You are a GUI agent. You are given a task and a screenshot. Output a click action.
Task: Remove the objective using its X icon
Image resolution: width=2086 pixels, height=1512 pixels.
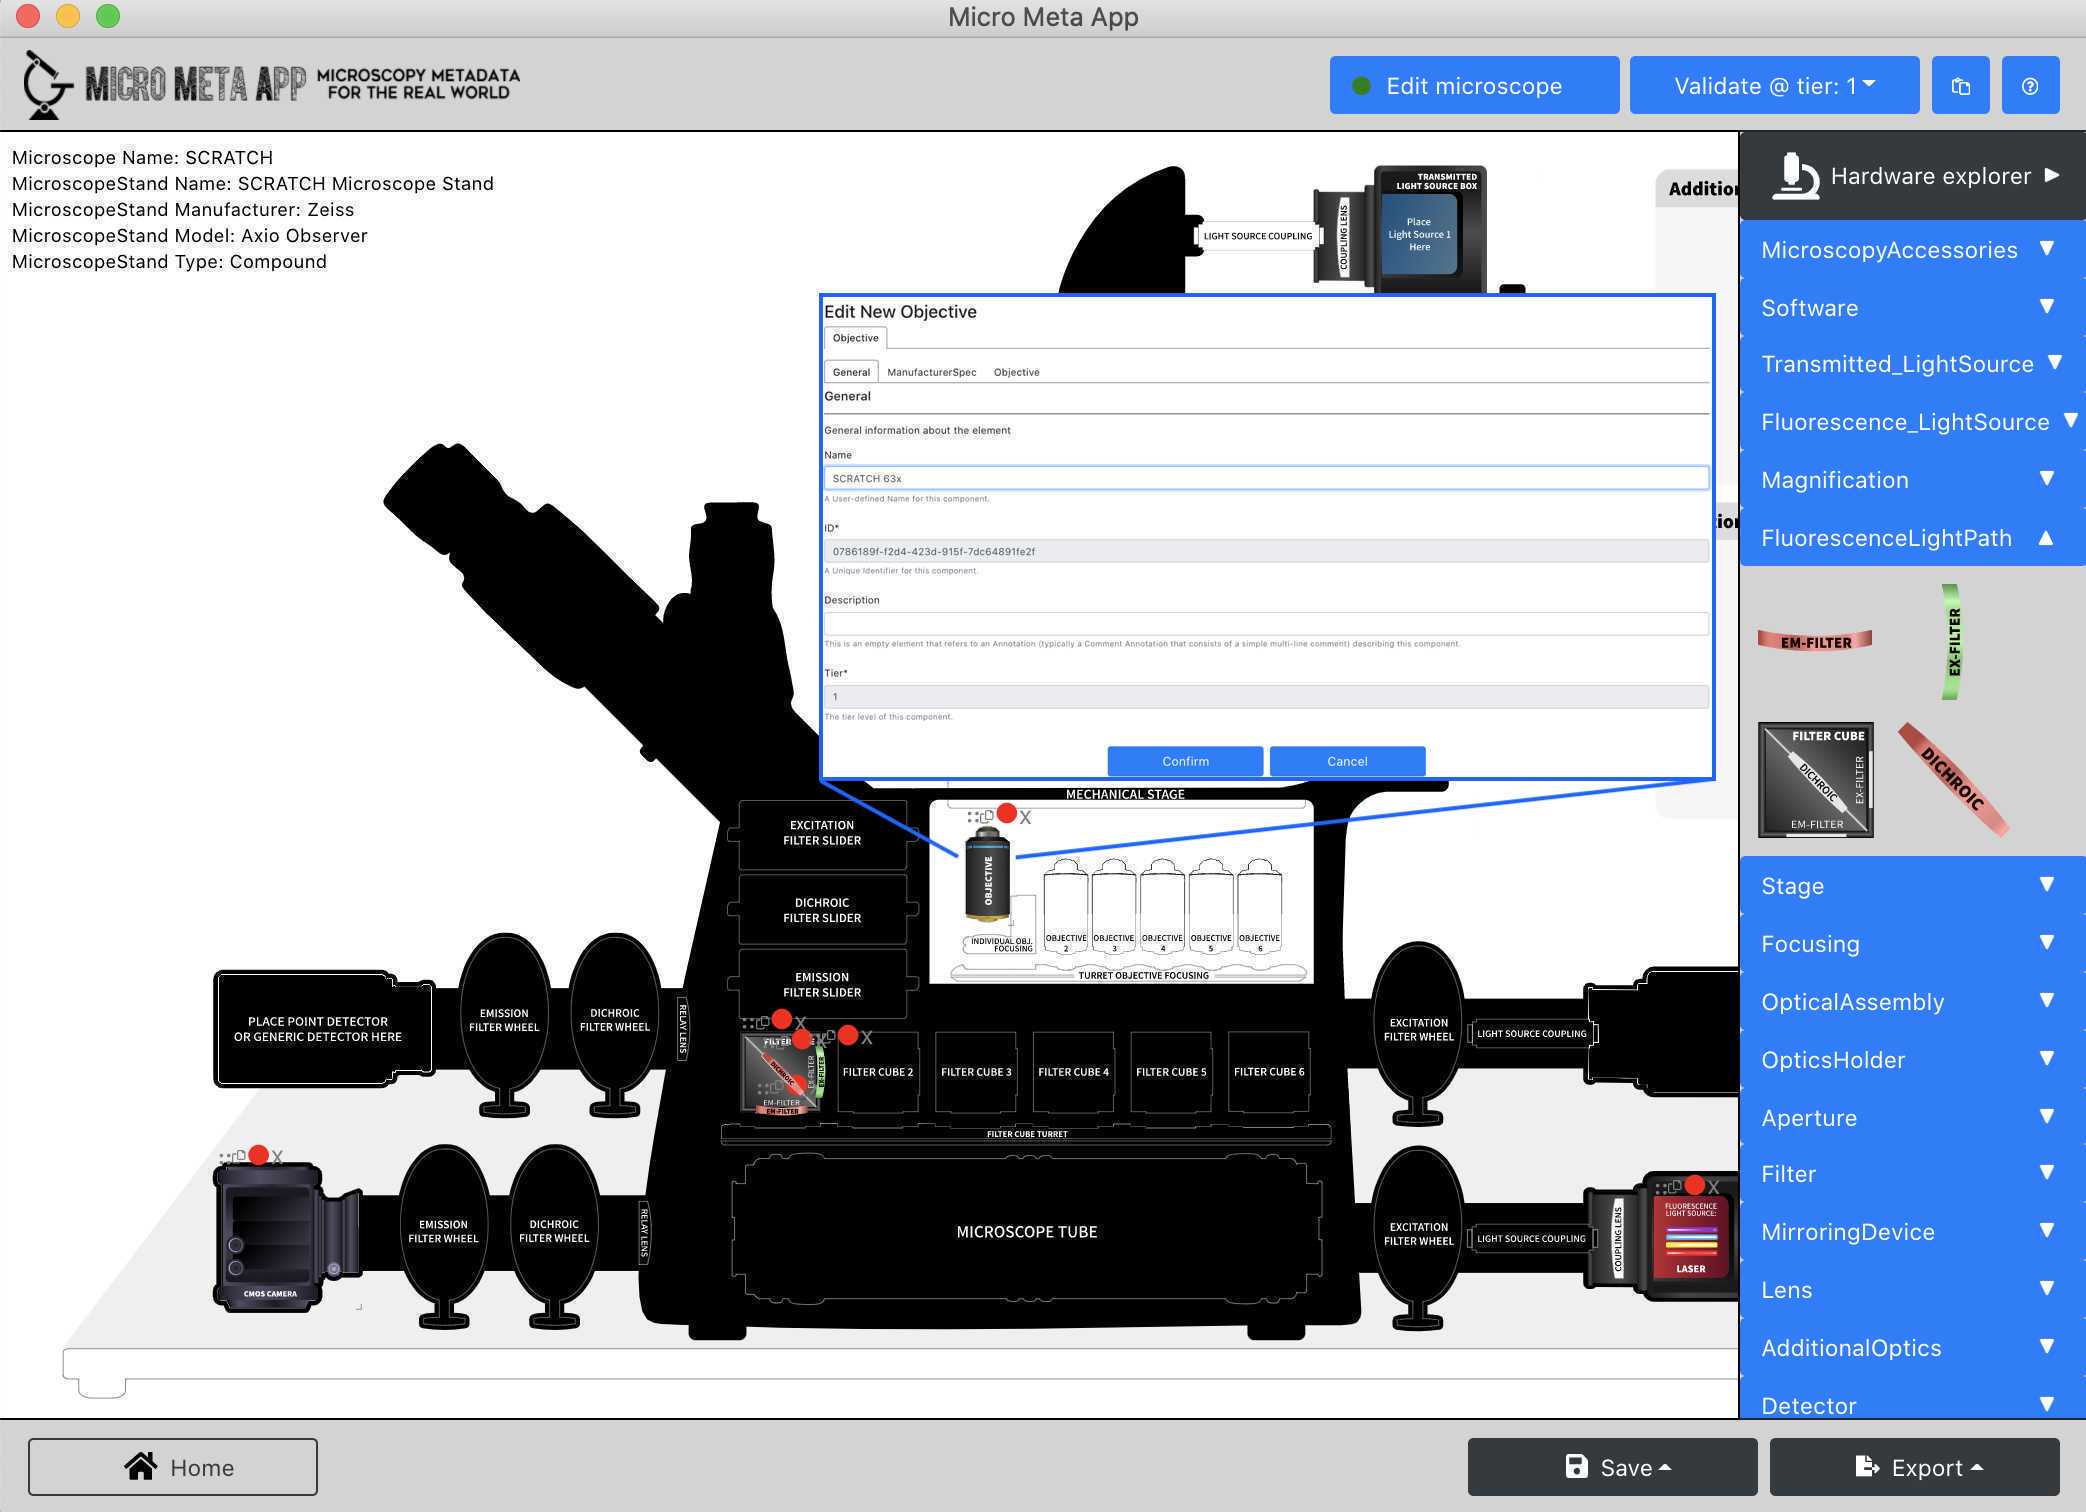pyautogui.click(x=1026, y=817)
